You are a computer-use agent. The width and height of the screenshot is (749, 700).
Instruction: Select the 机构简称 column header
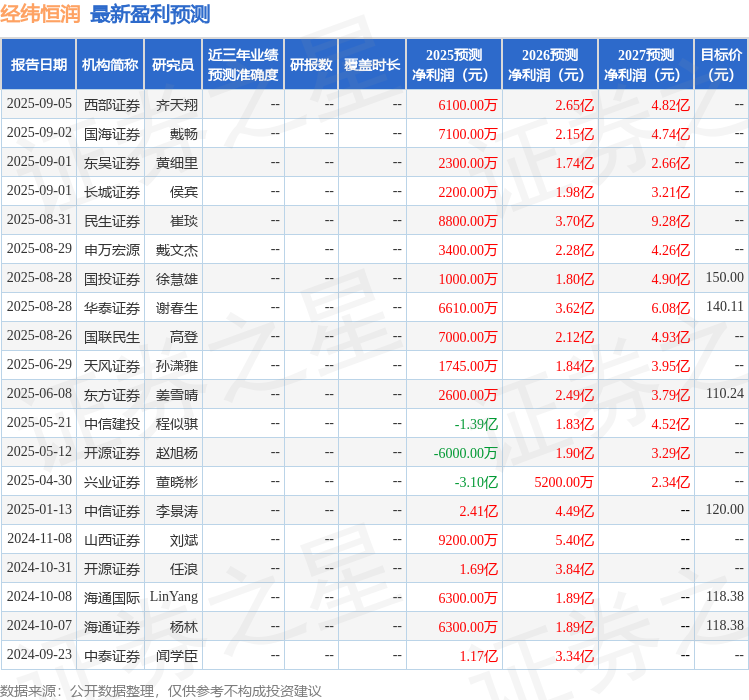coord(110,65)
